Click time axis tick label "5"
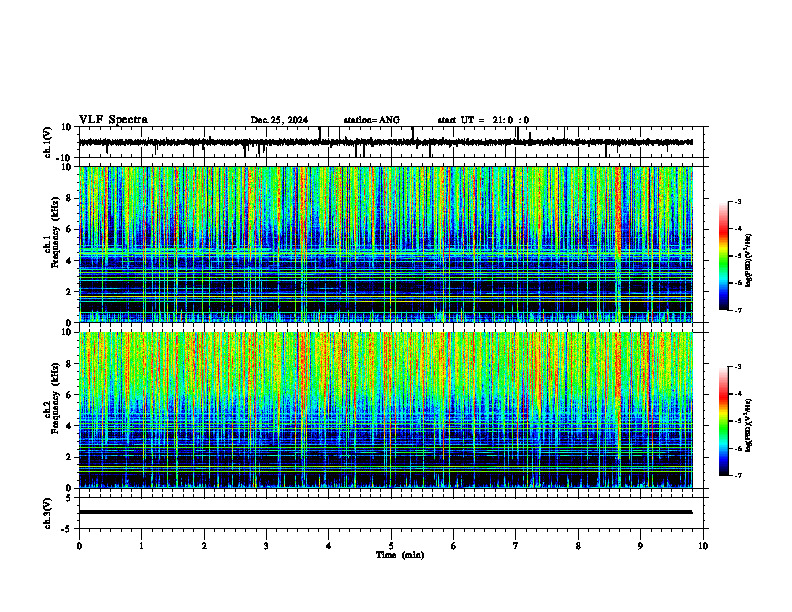792x612 pixels. point(391,546)
